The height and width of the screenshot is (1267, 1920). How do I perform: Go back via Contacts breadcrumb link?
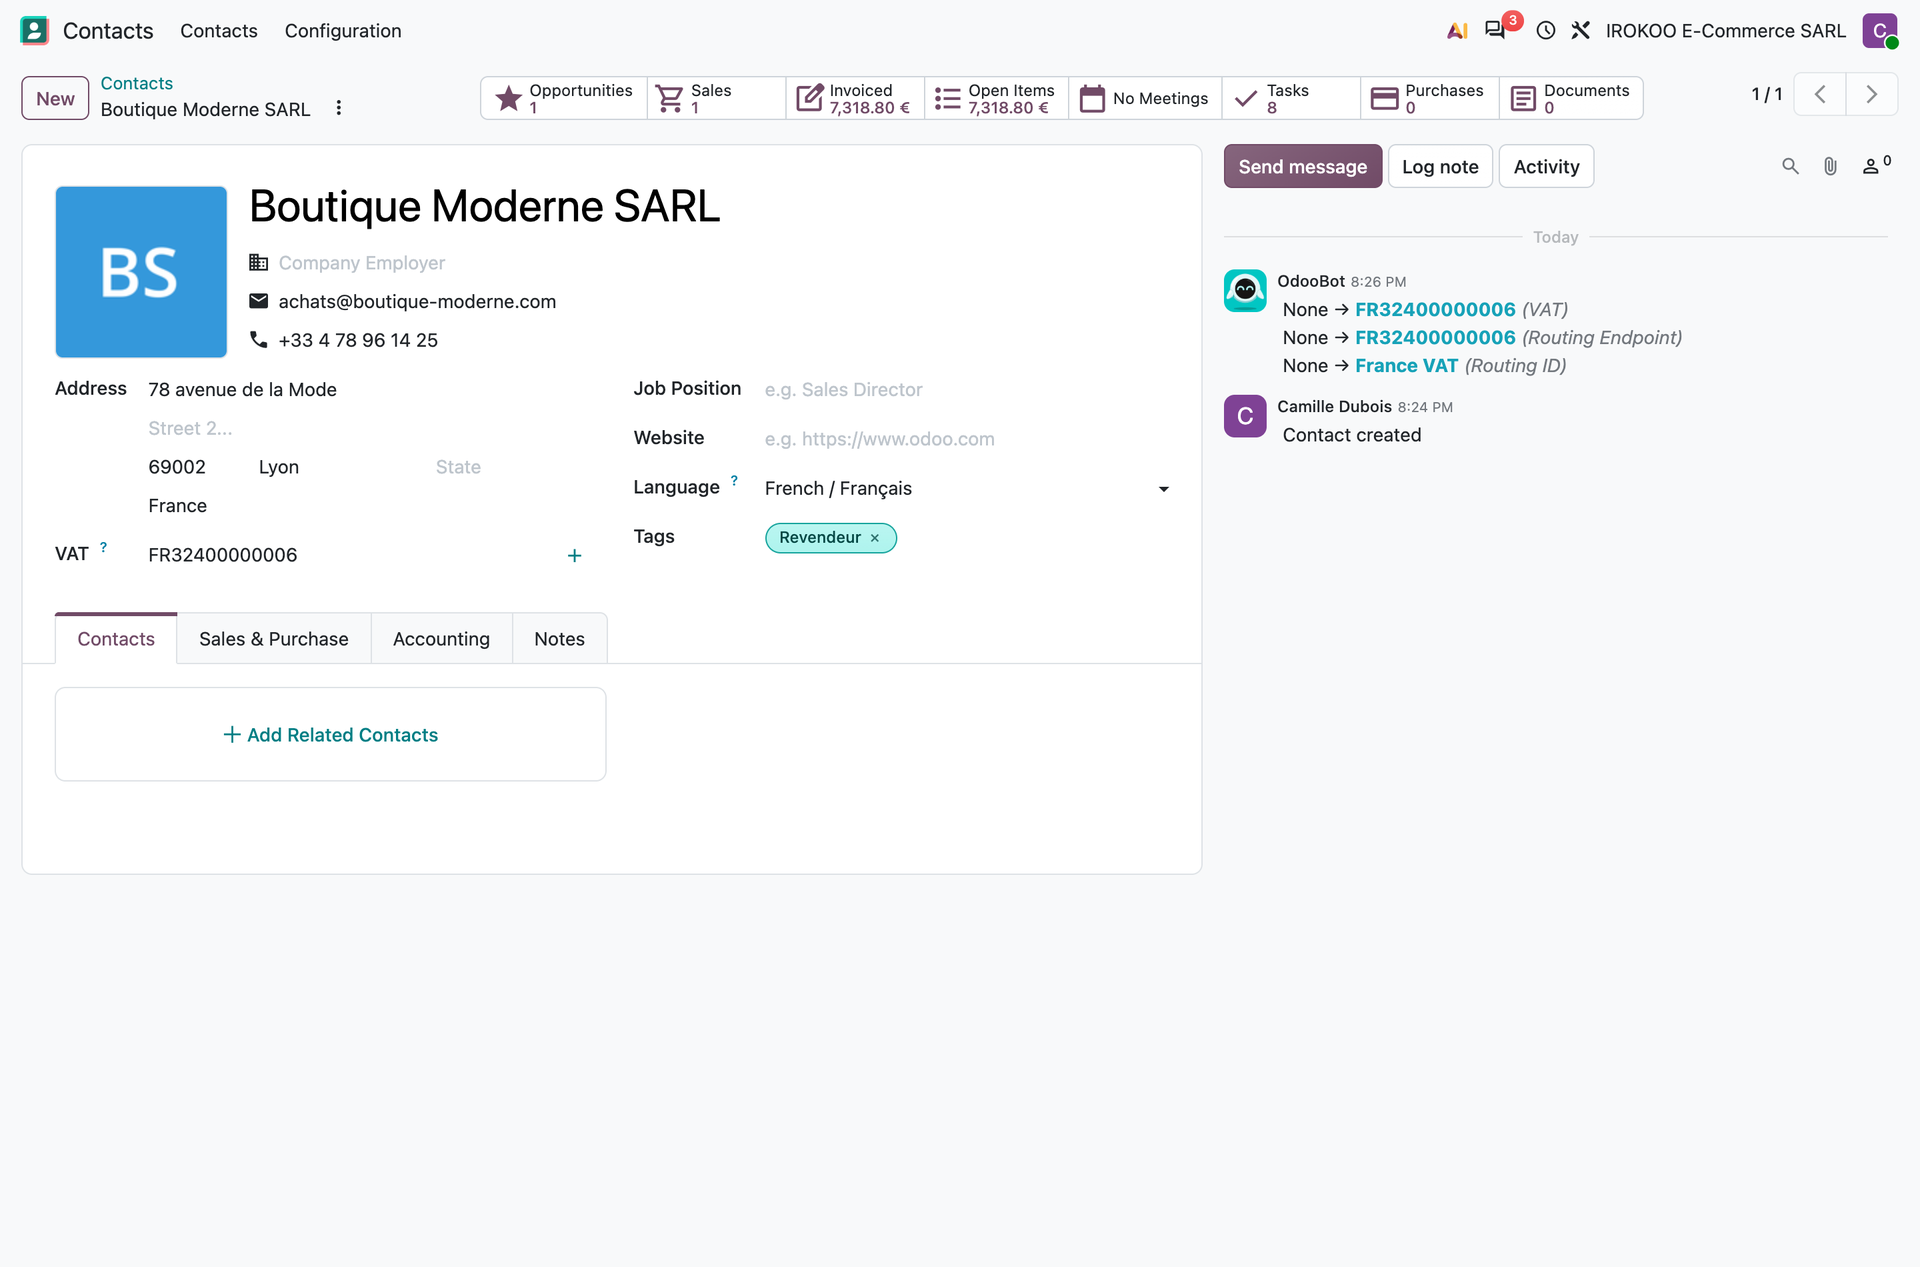coord(137,83)
